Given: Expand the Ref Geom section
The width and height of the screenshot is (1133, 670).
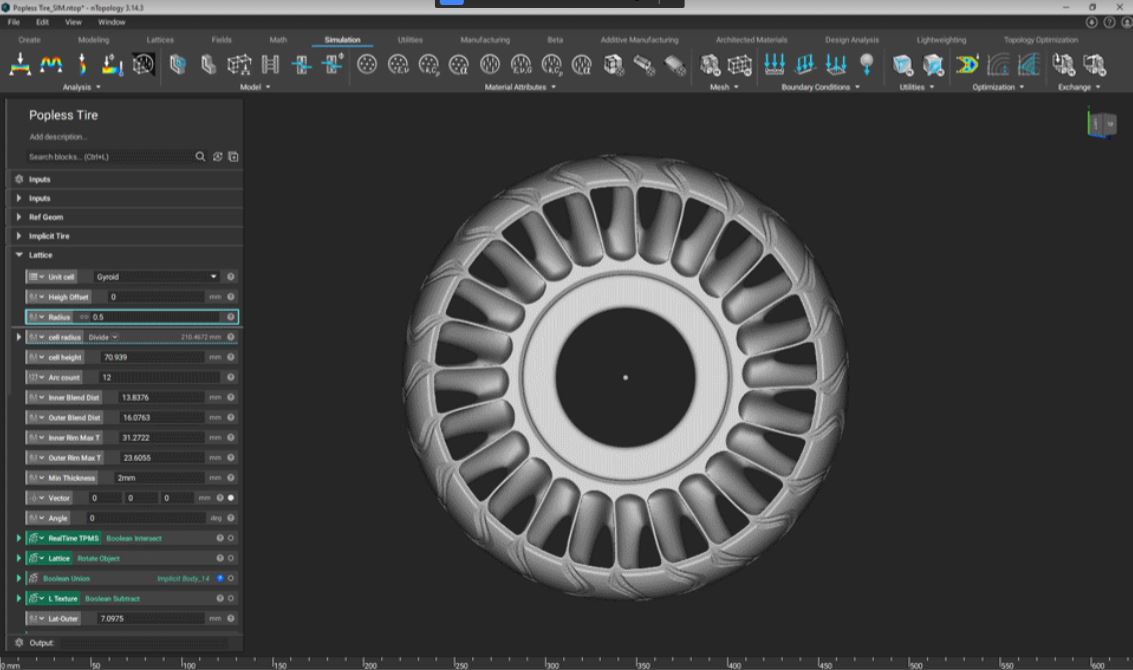Looking at the screenshot, I should [x=19, y=217].
